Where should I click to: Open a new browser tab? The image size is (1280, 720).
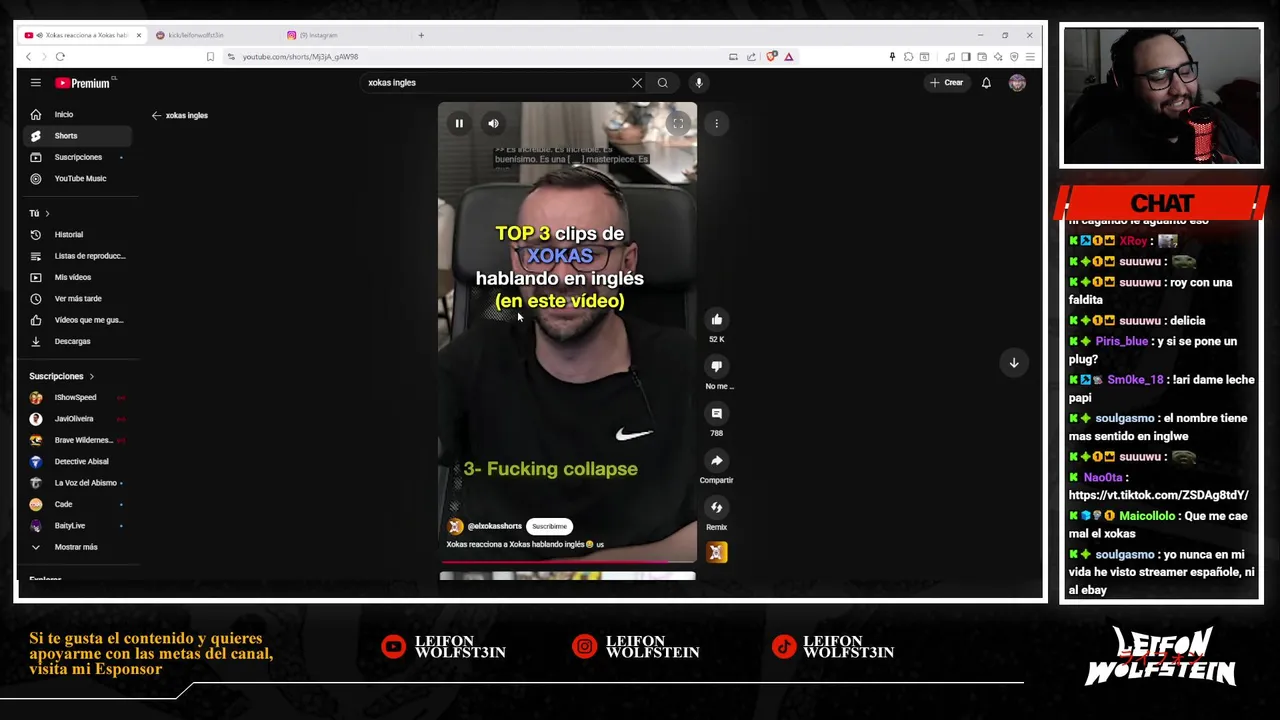click(421, 35)
